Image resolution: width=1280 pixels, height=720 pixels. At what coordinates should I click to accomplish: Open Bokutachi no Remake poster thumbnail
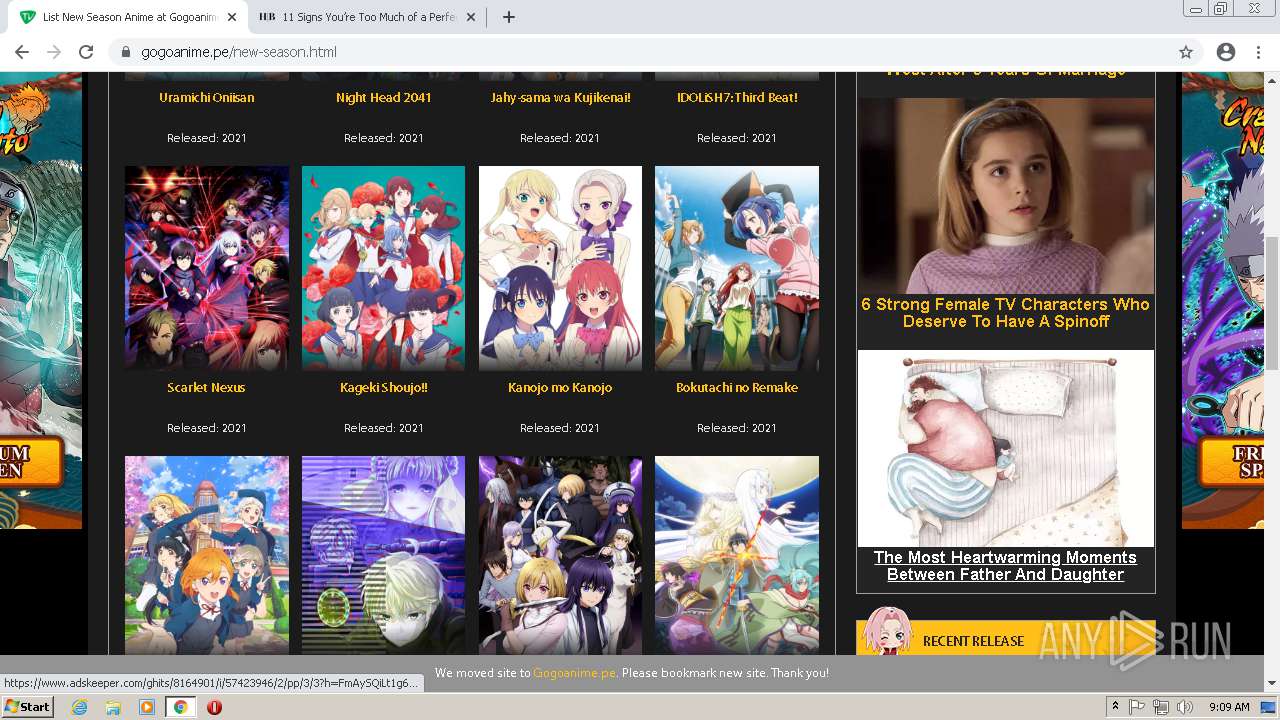tap(737, 268)
